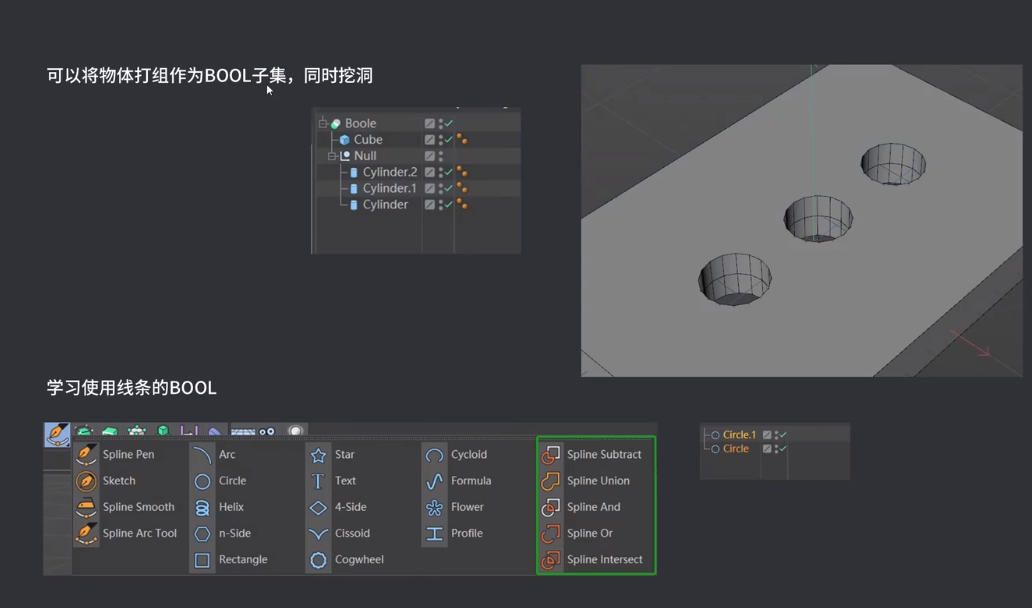Select the Spline Pen tool icon

click(86, 454)
